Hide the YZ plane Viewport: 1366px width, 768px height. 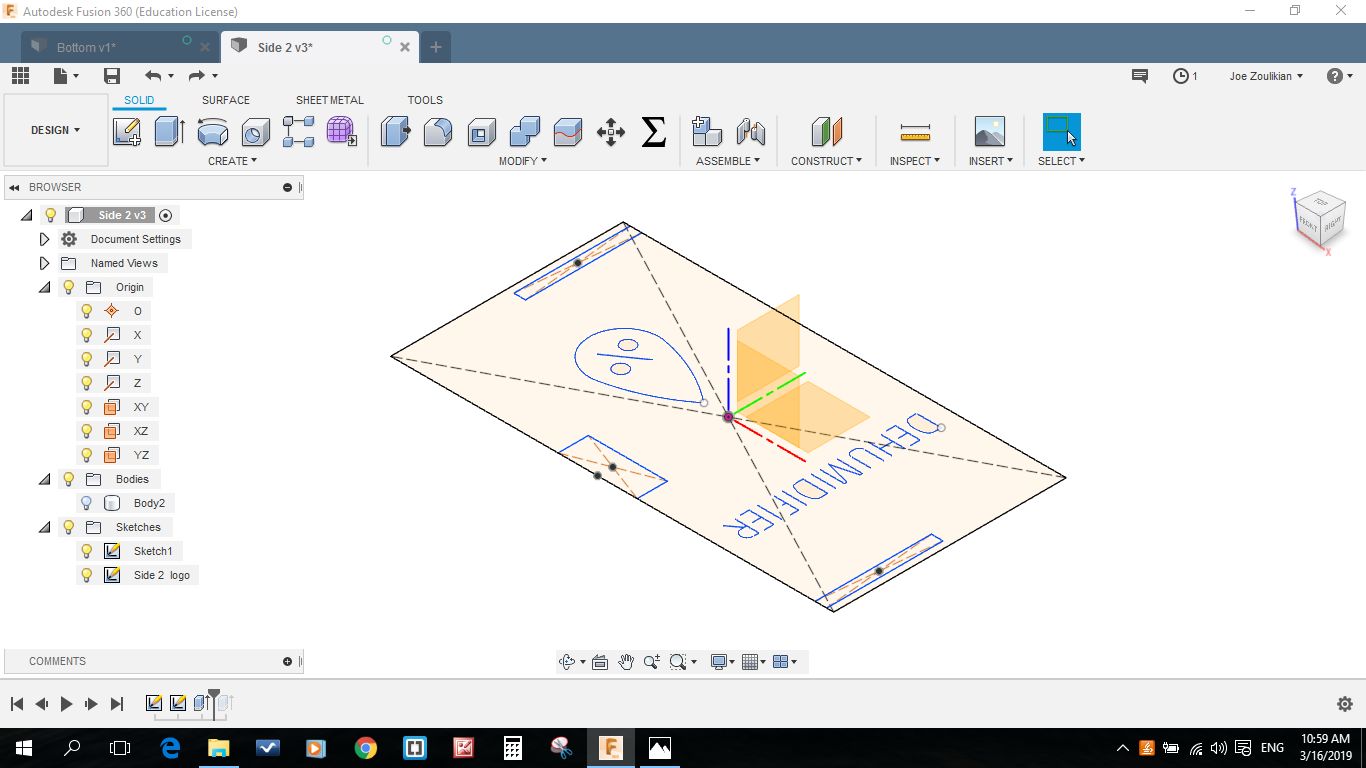(x=87, y=455)
